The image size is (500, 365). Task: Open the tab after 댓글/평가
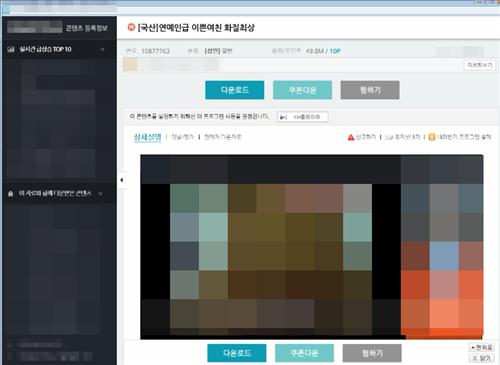222,137
